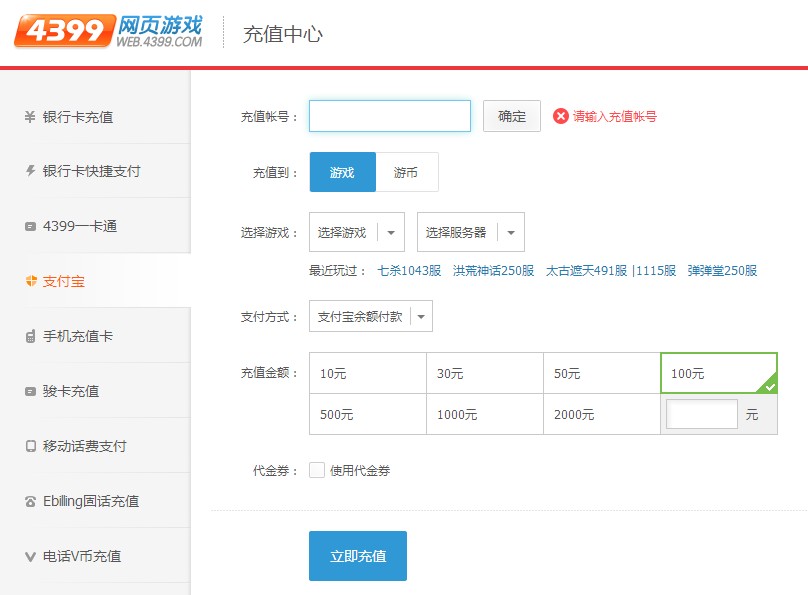Open the 支付宝余额付款 payment dropdown
The width and height of the screenshot is (808, 595).
point(371,316)
